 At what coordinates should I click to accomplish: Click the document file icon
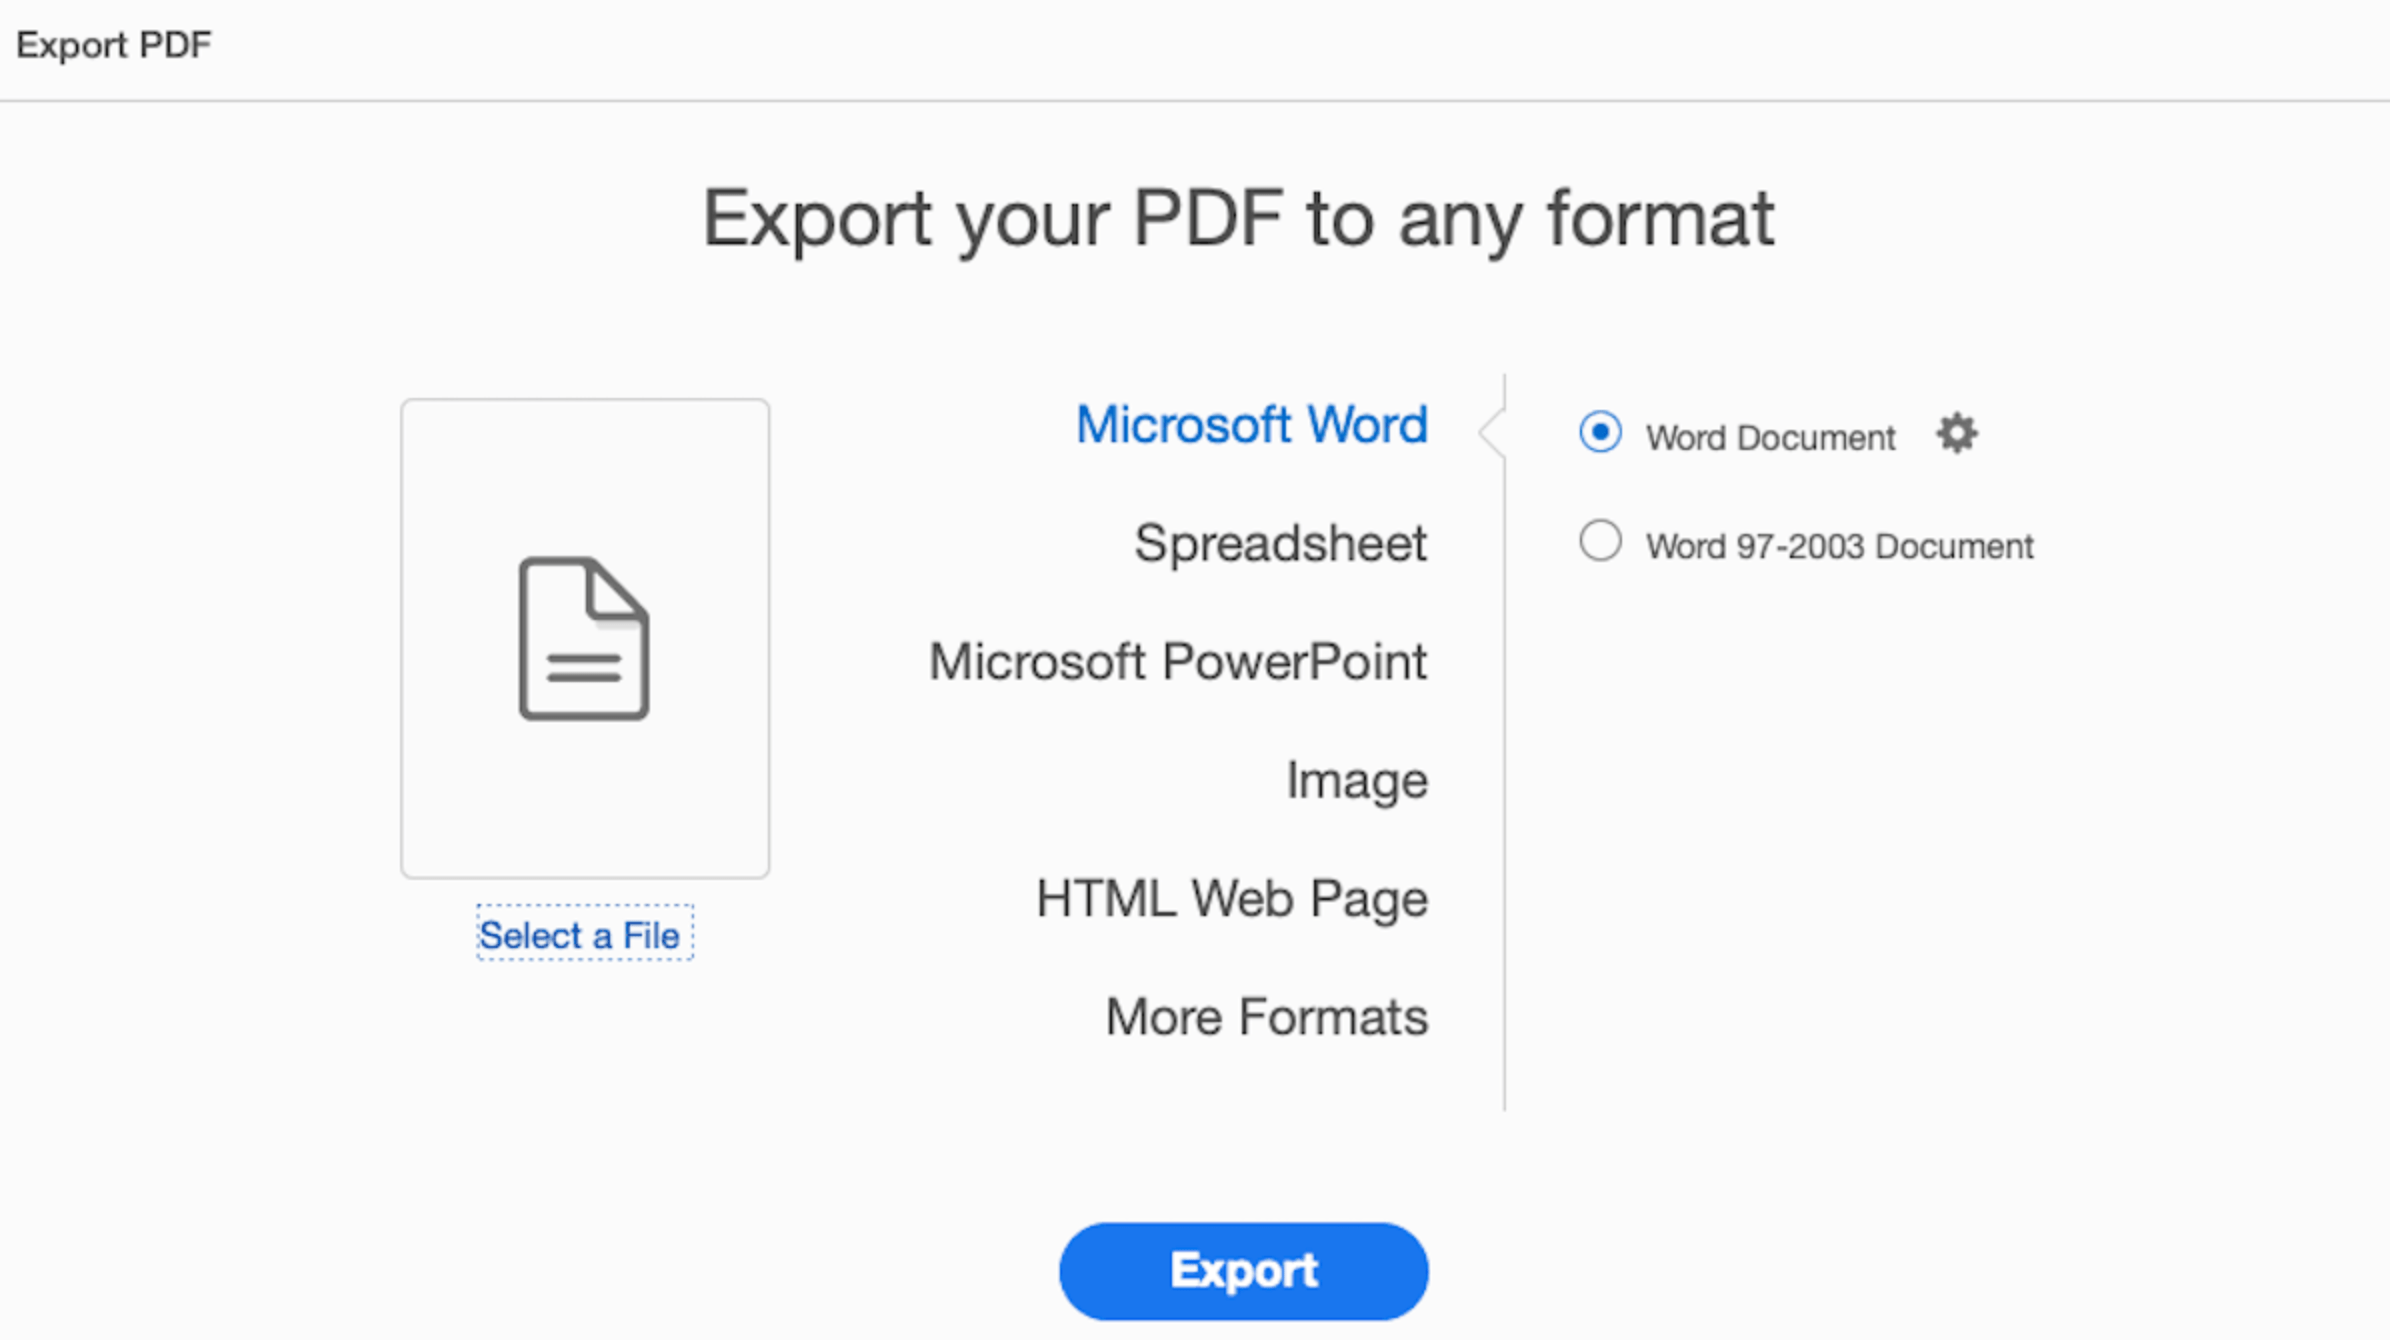tap(583, 638)
